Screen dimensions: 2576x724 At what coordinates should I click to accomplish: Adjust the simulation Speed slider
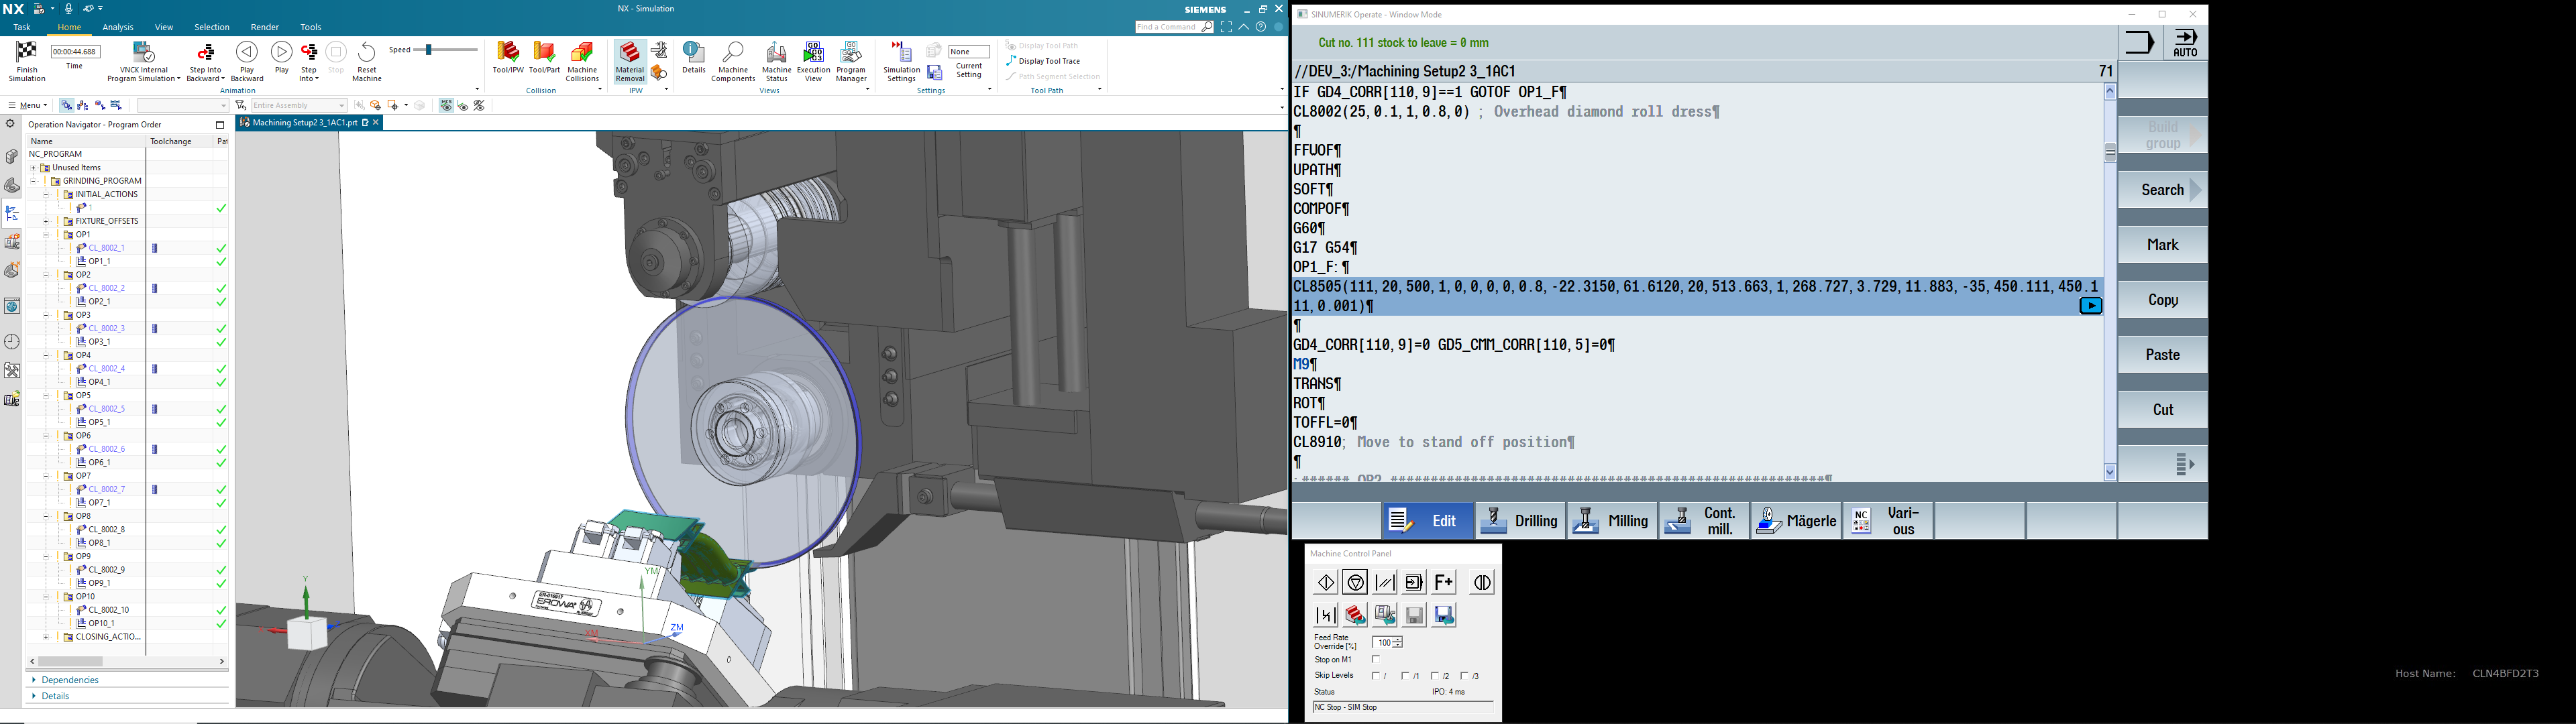pos(428,50)
